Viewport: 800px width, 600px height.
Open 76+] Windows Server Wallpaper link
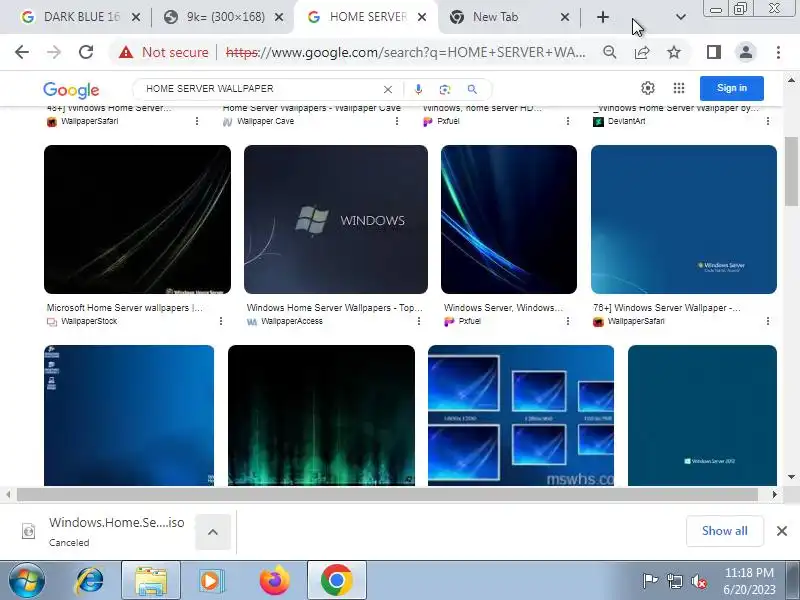667,308
